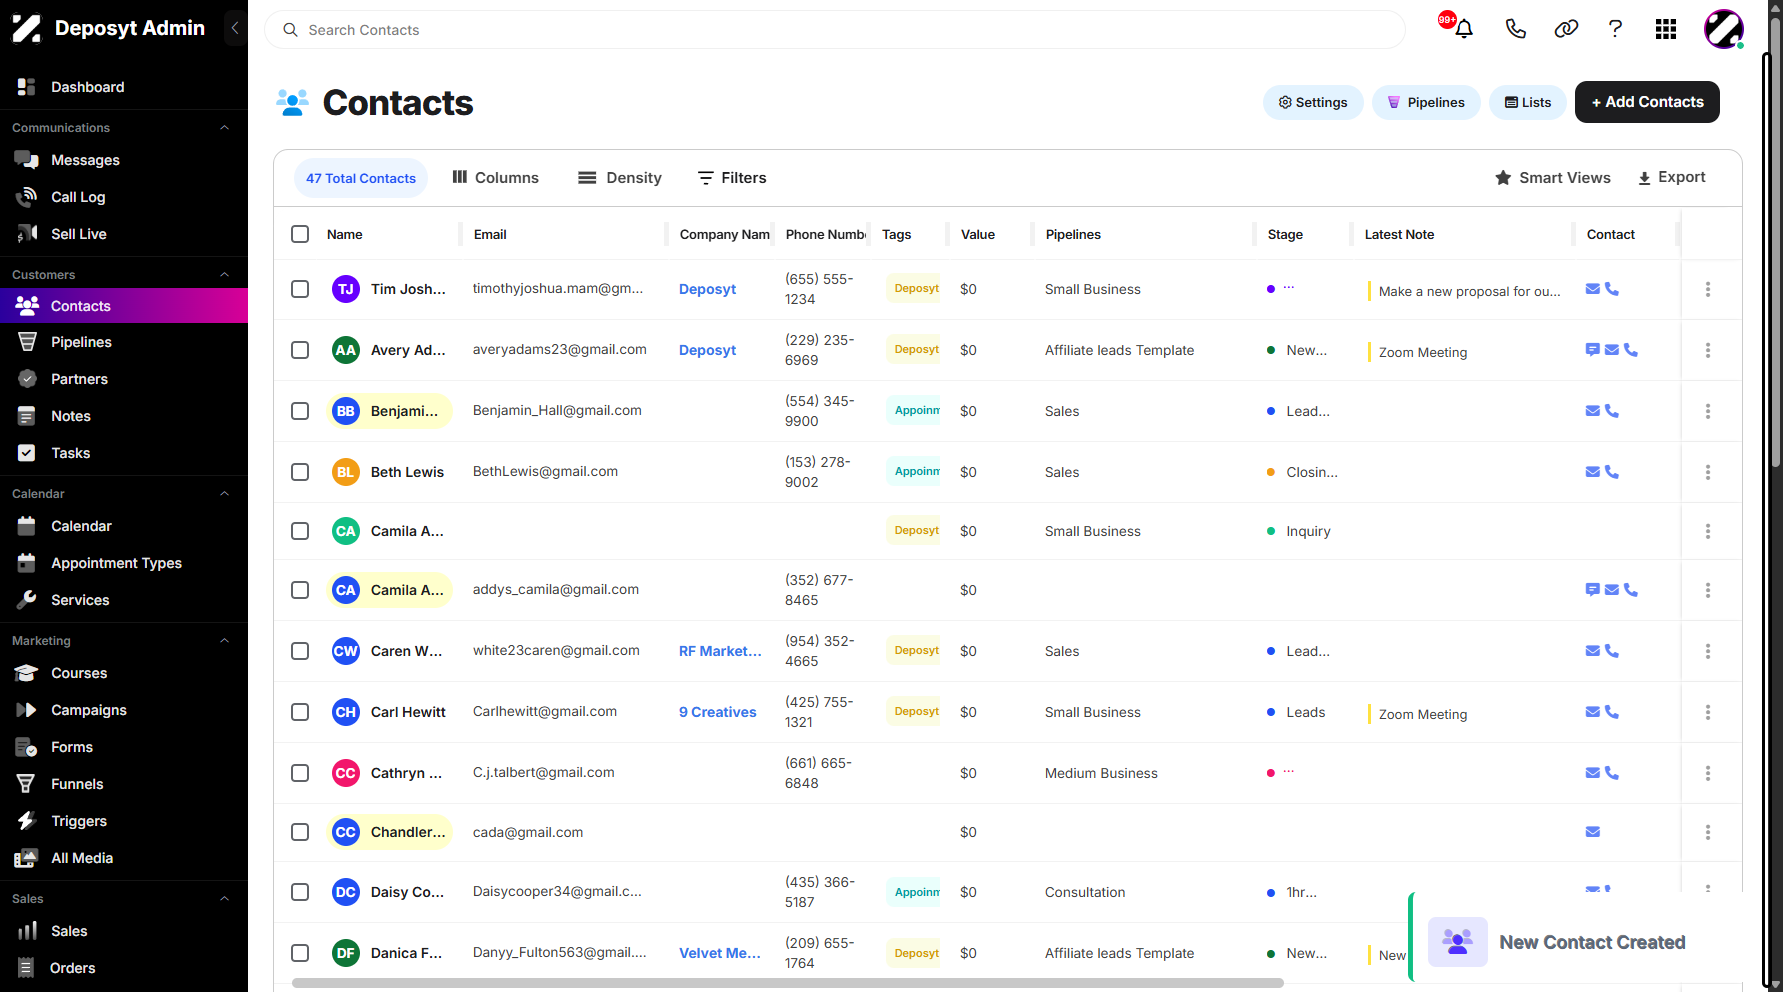Select checkbox for Caren W row

click(x=300, y=651)
